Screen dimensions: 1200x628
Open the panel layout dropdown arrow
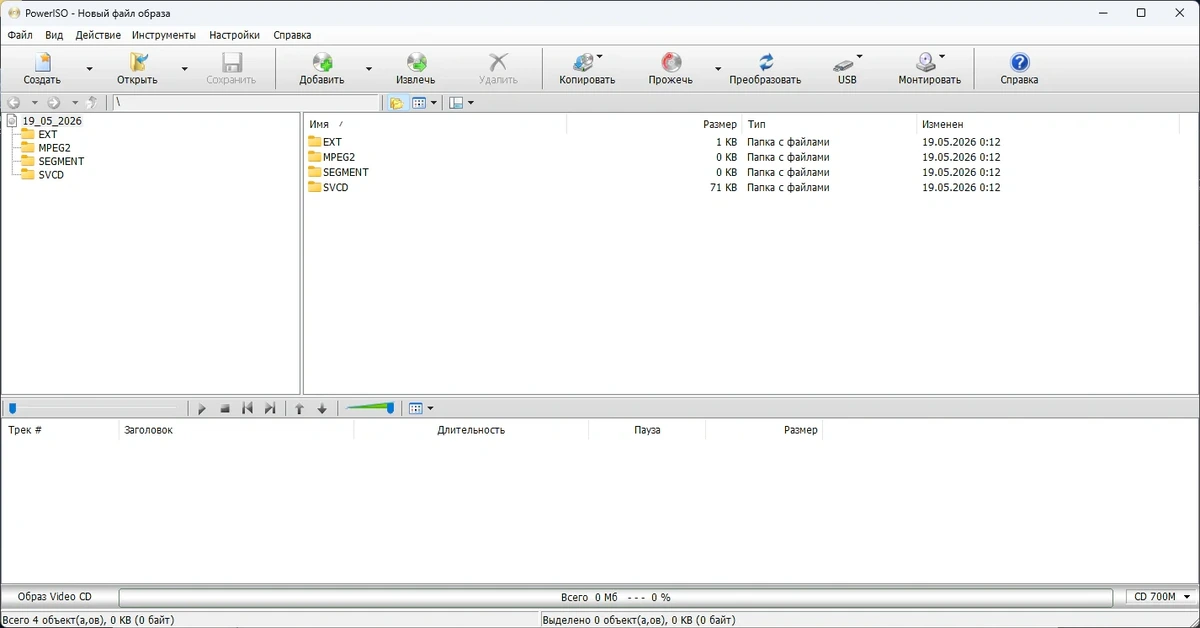(471, 102)
